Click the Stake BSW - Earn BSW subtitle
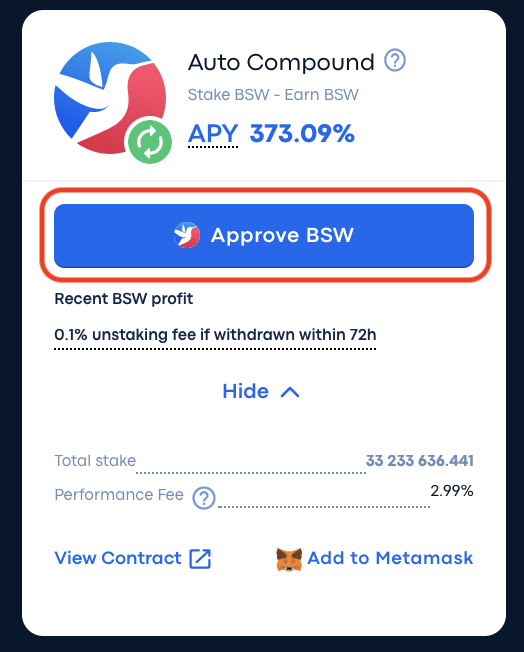 273,95
